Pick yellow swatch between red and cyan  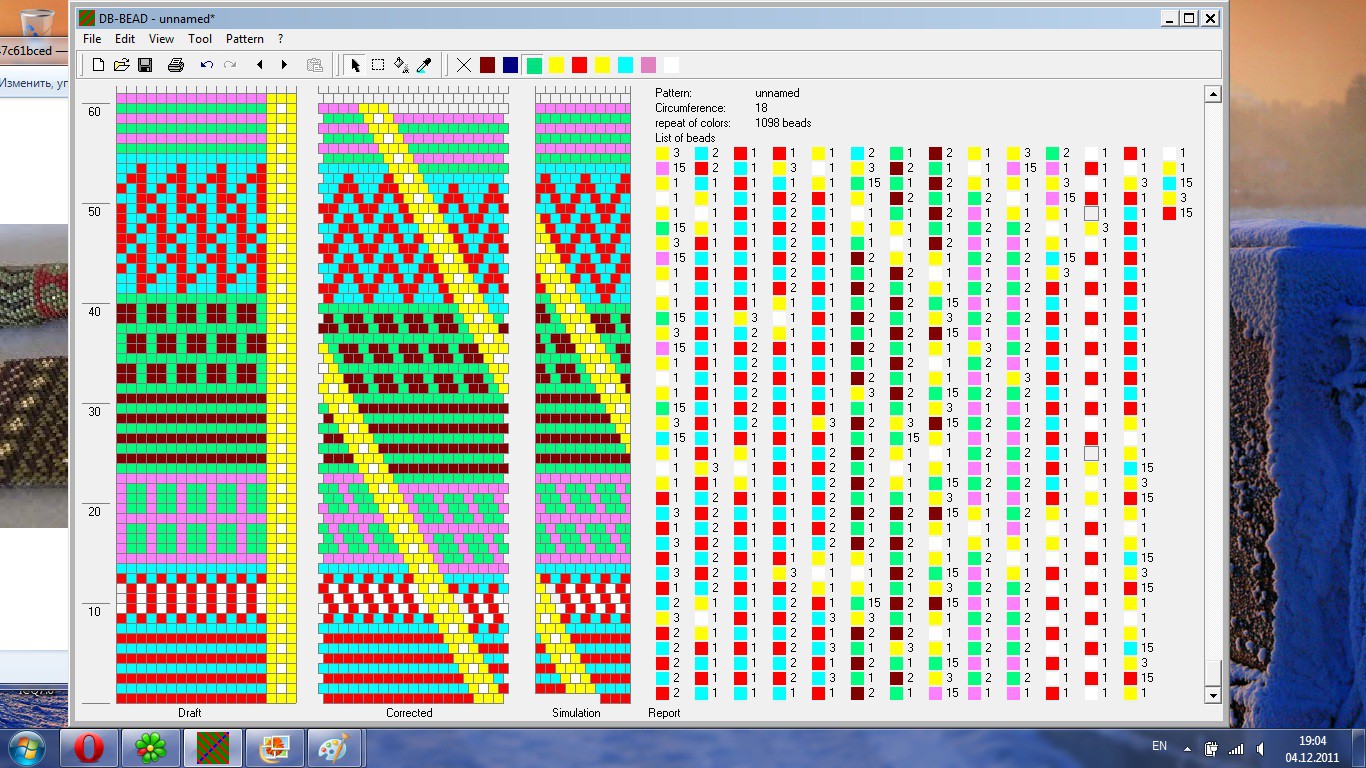click(602, 65)
